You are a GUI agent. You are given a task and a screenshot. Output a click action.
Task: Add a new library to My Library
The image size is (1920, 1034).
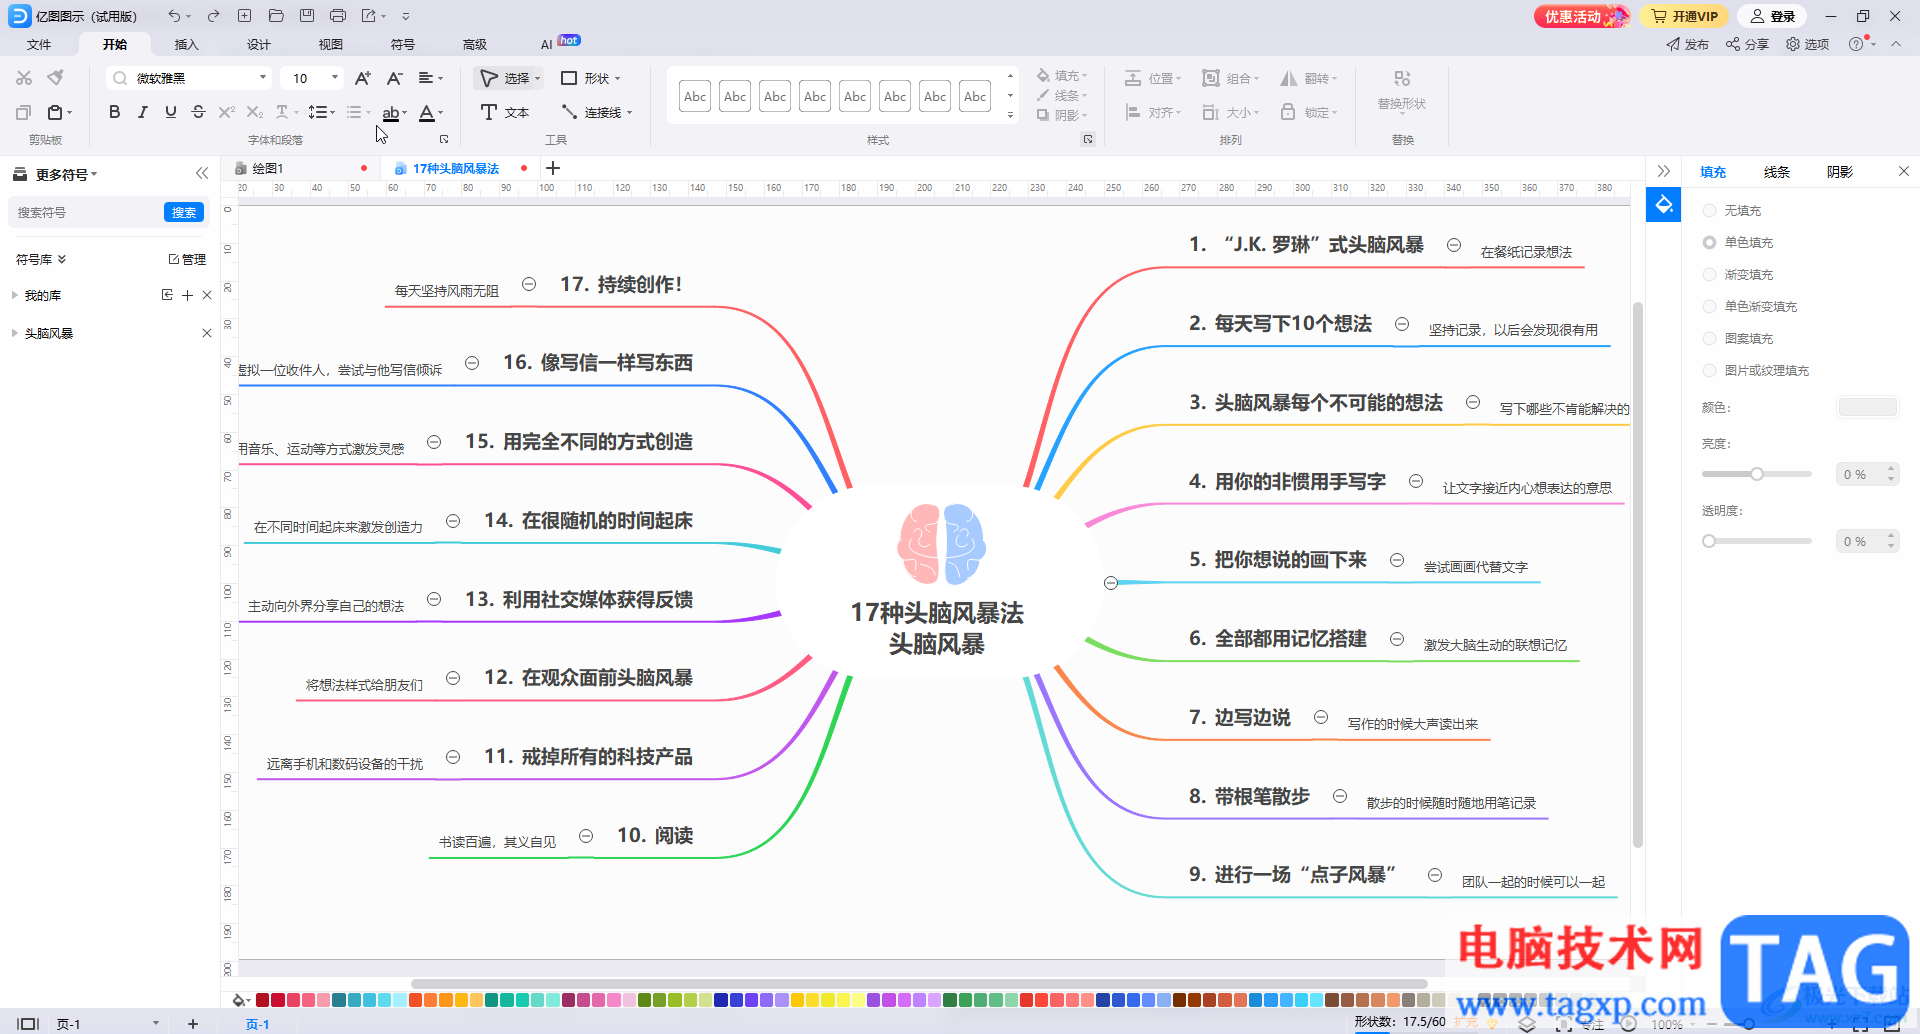coord(187,295)
